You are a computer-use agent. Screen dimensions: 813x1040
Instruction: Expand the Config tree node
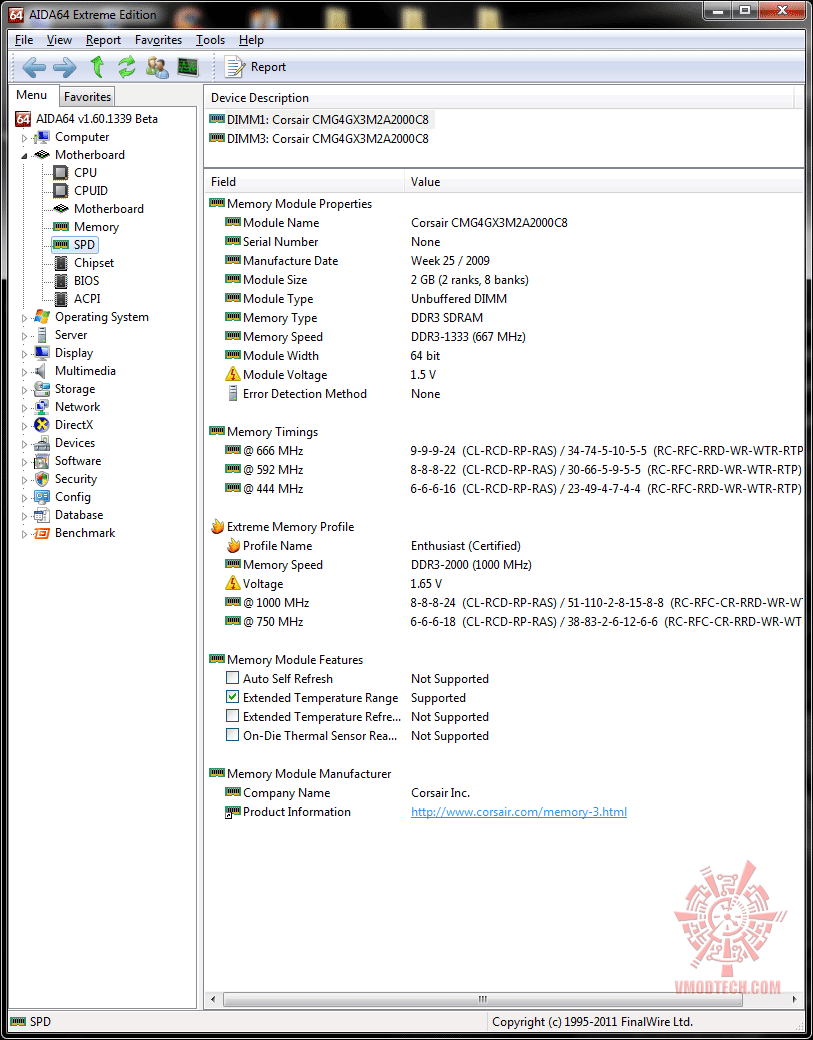tap(25, 497)
